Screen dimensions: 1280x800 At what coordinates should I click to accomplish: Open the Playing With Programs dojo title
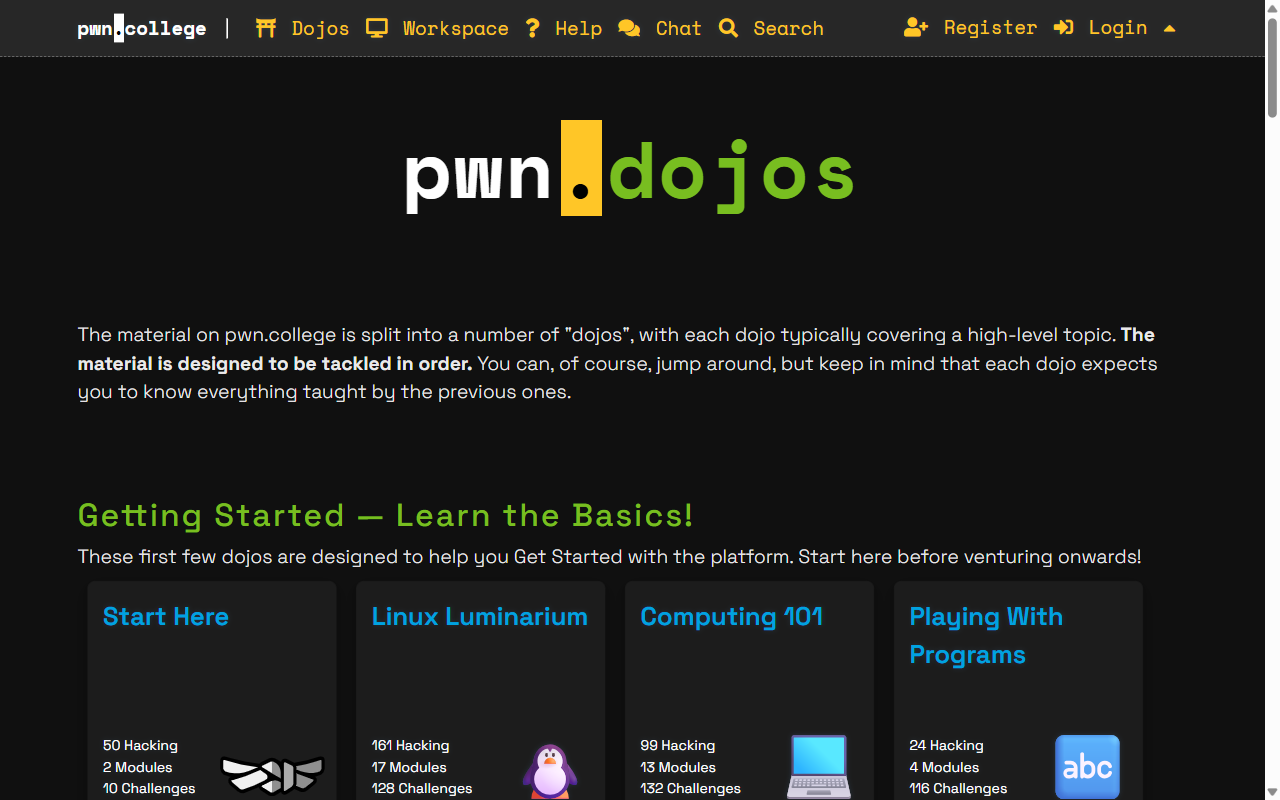986,636
